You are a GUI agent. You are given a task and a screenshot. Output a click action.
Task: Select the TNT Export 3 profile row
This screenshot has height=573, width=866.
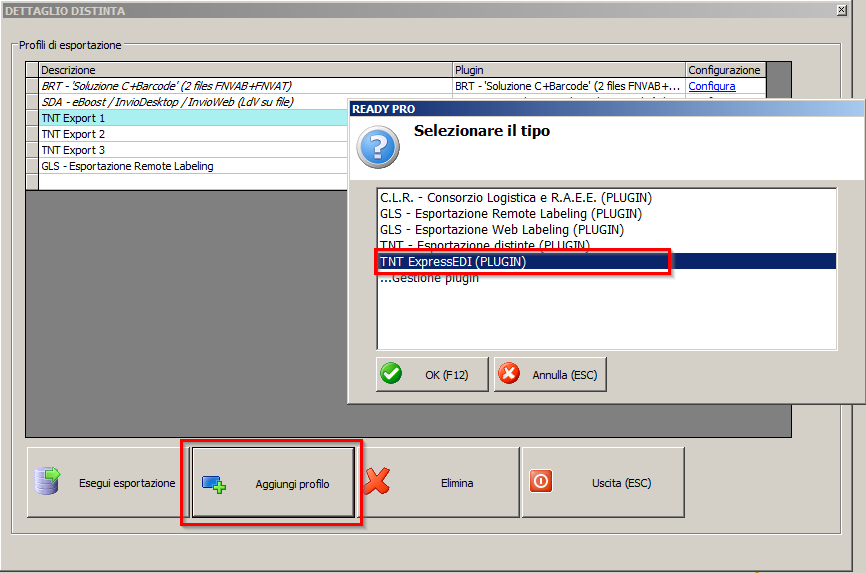tap(193, 150)
